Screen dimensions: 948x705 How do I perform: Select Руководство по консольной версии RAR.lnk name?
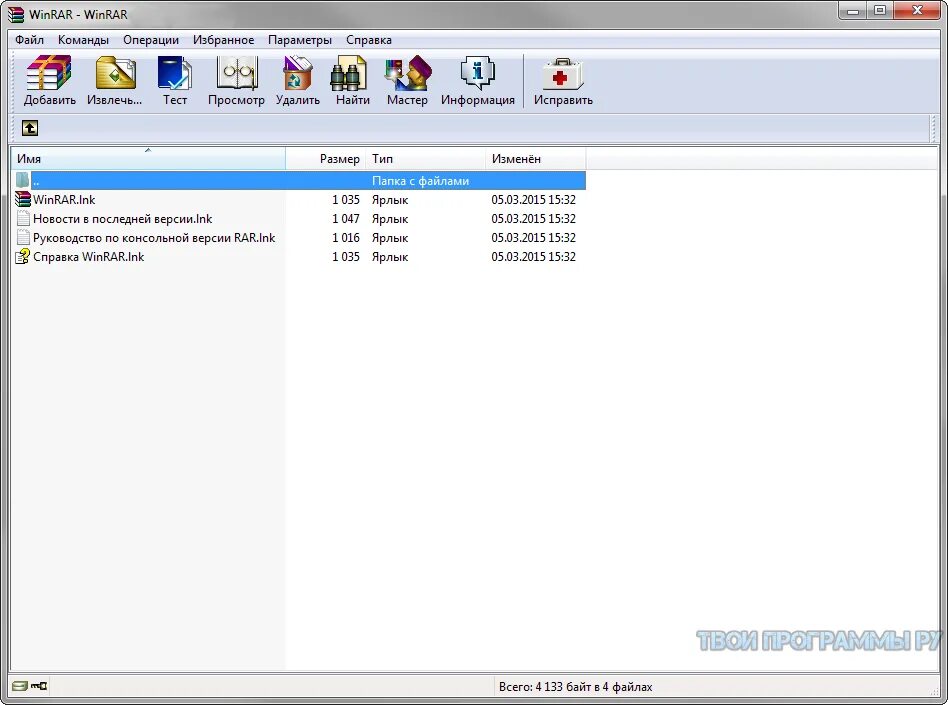(x=154, y=238)
